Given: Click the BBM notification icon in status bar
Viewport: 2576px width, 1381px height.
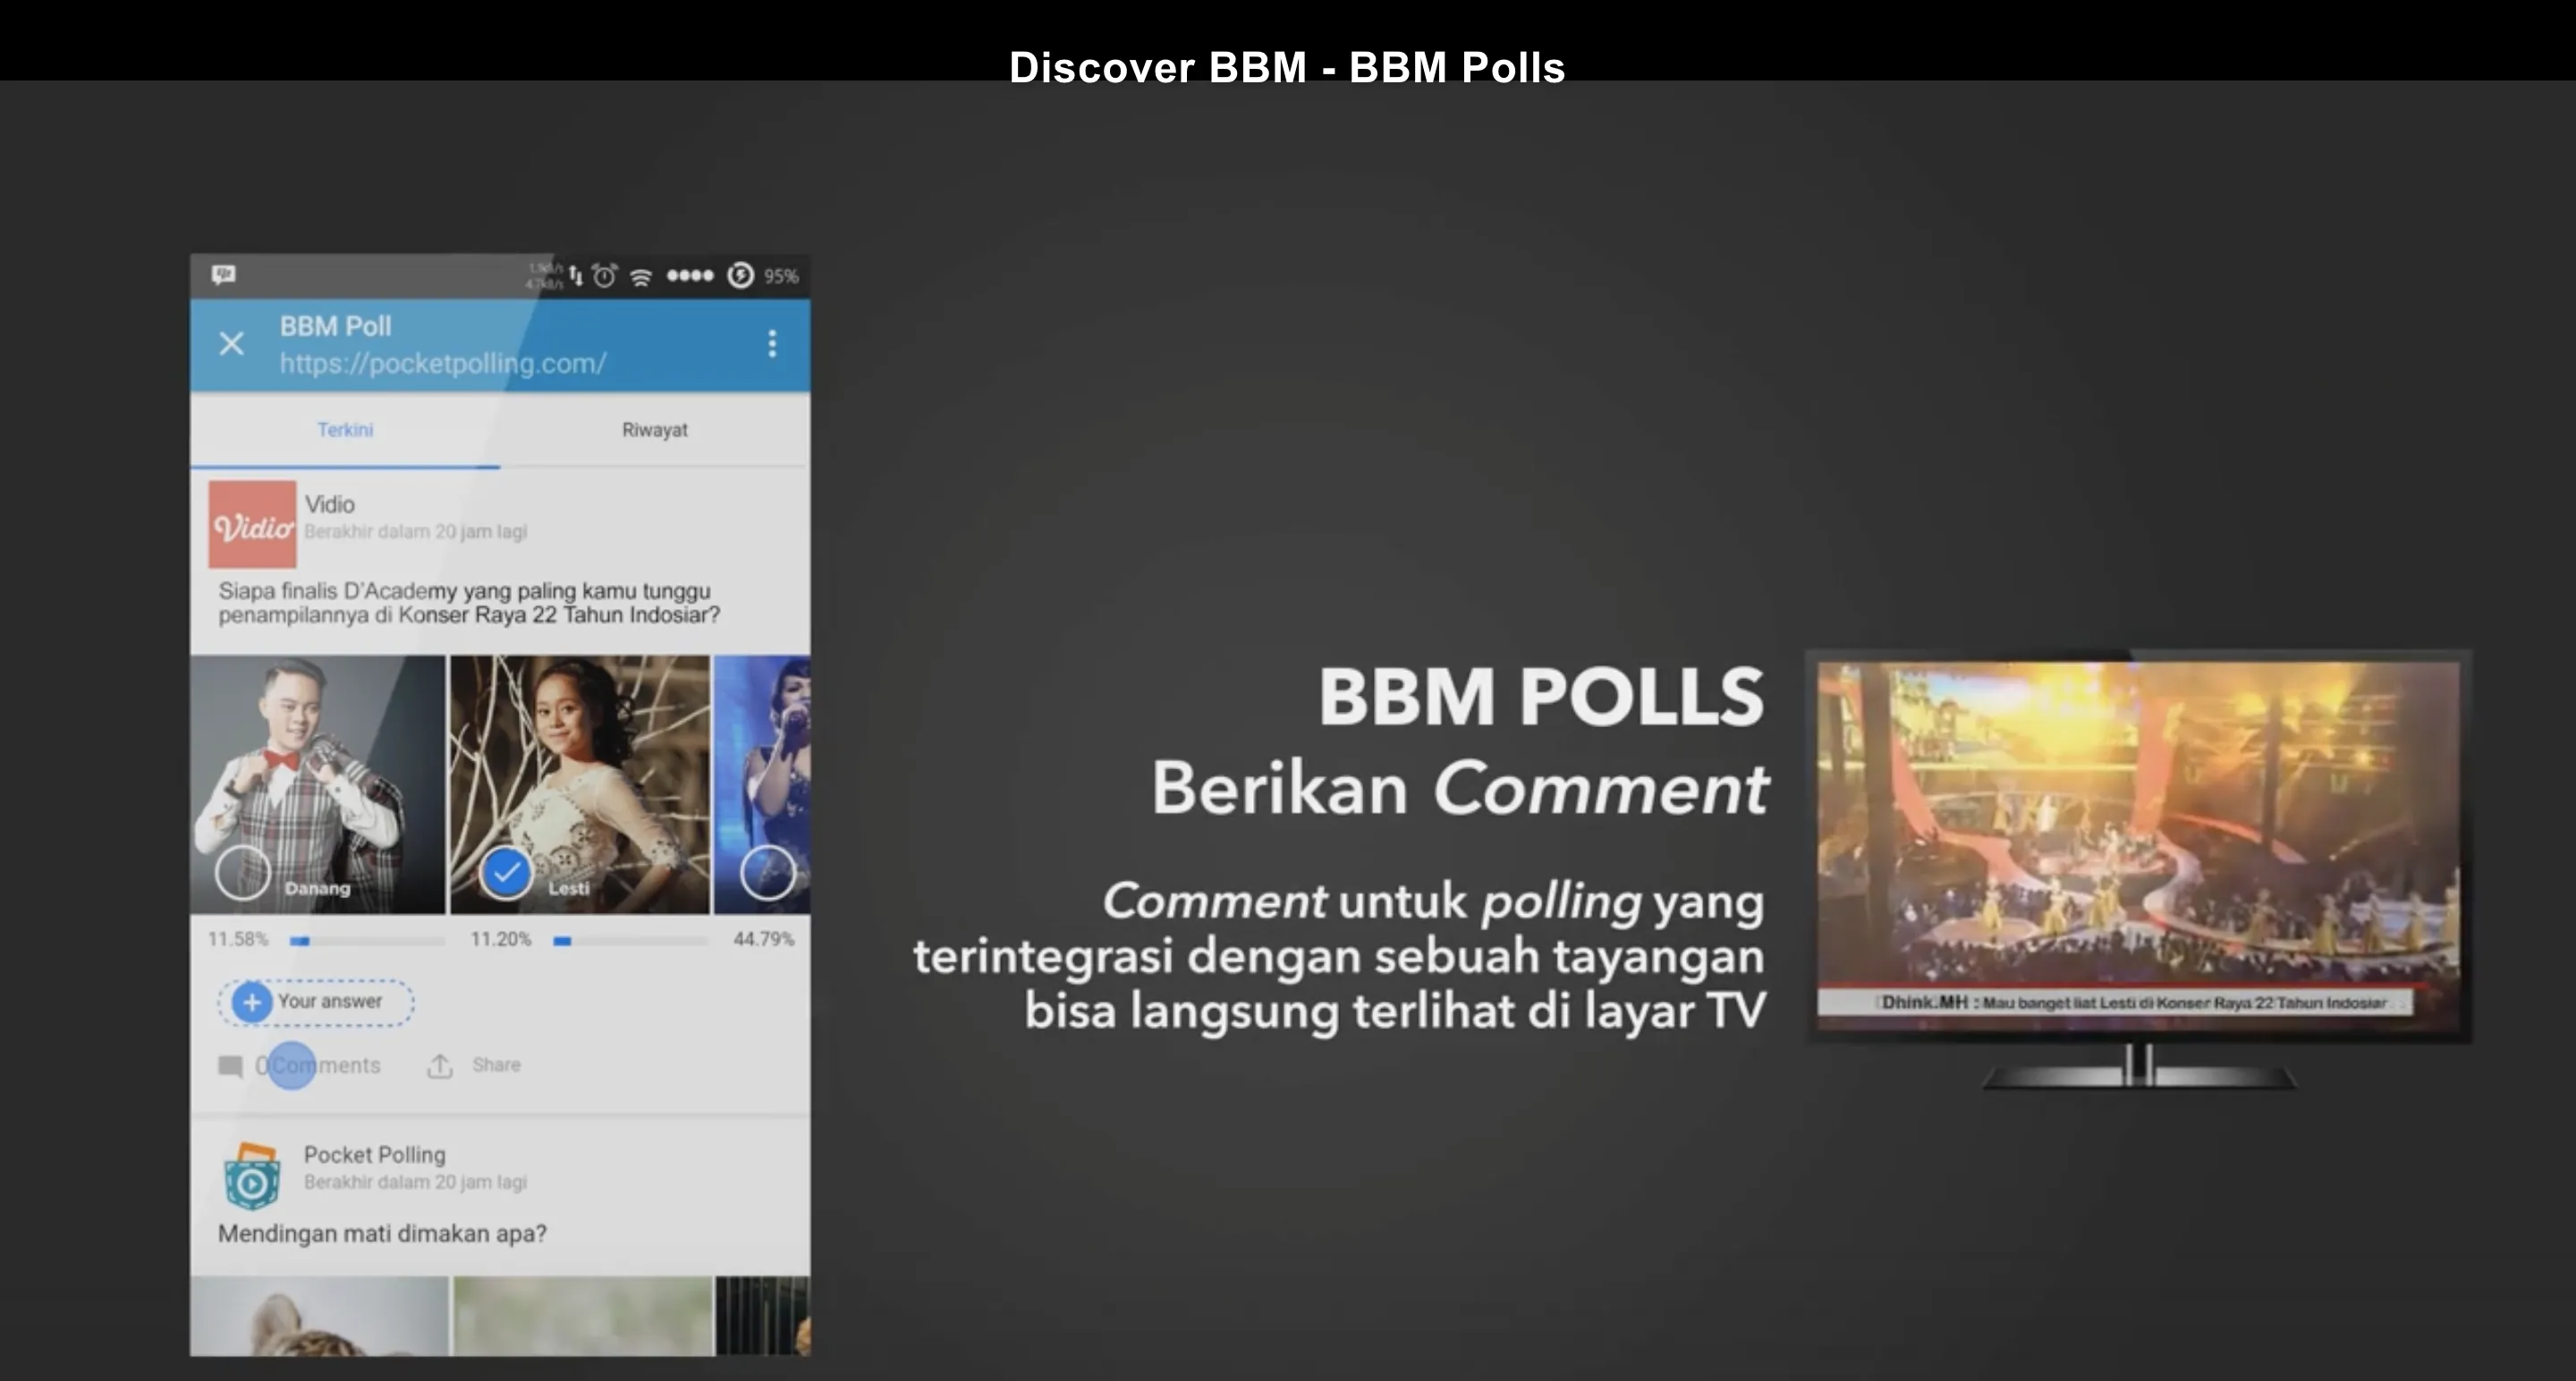Looking at the screenshot, I should point(224,274).
